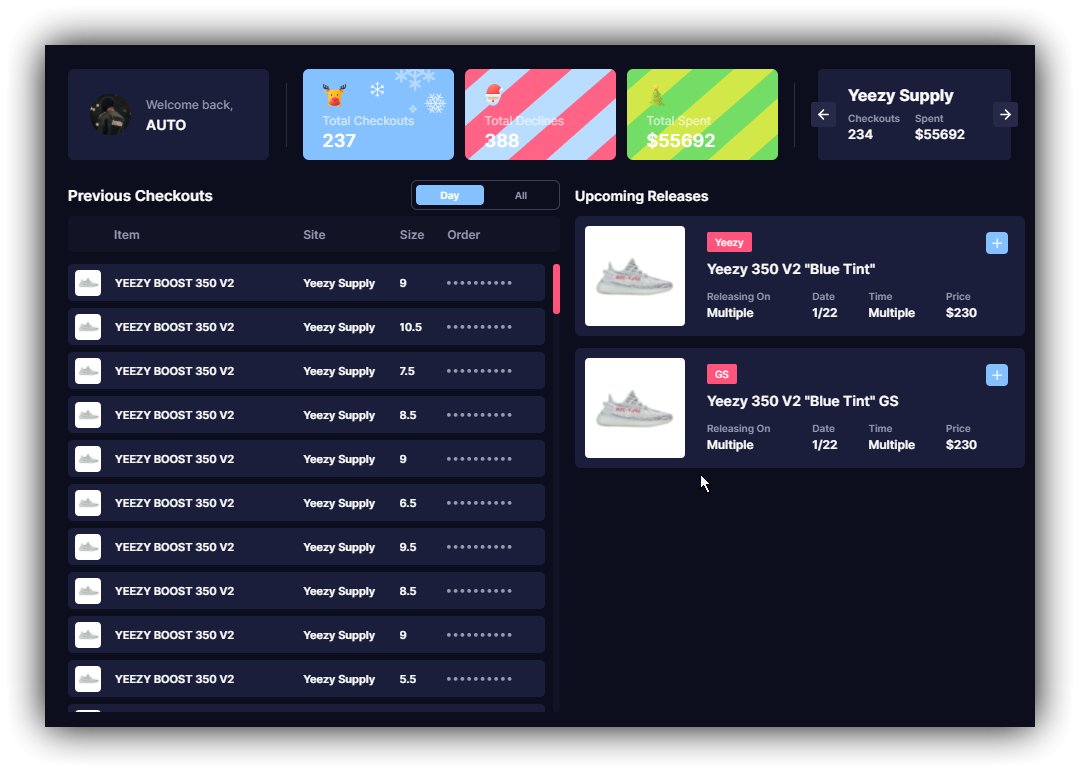Open the Yeezy 350 V2 "Blue Tint" shoe thumbnail
1080x772 pixels.
(x=635, y=276)
